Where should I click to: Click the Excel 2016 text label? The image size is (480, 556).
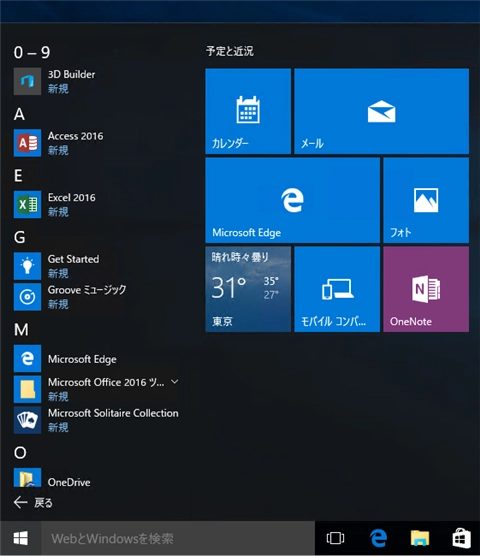pos(72,198)
